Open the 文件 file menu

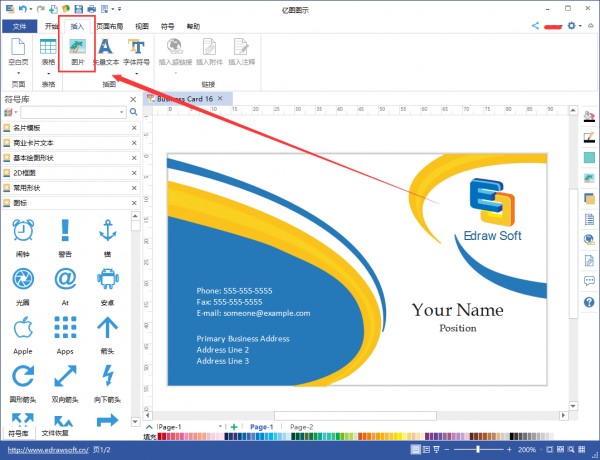(17, 26)
